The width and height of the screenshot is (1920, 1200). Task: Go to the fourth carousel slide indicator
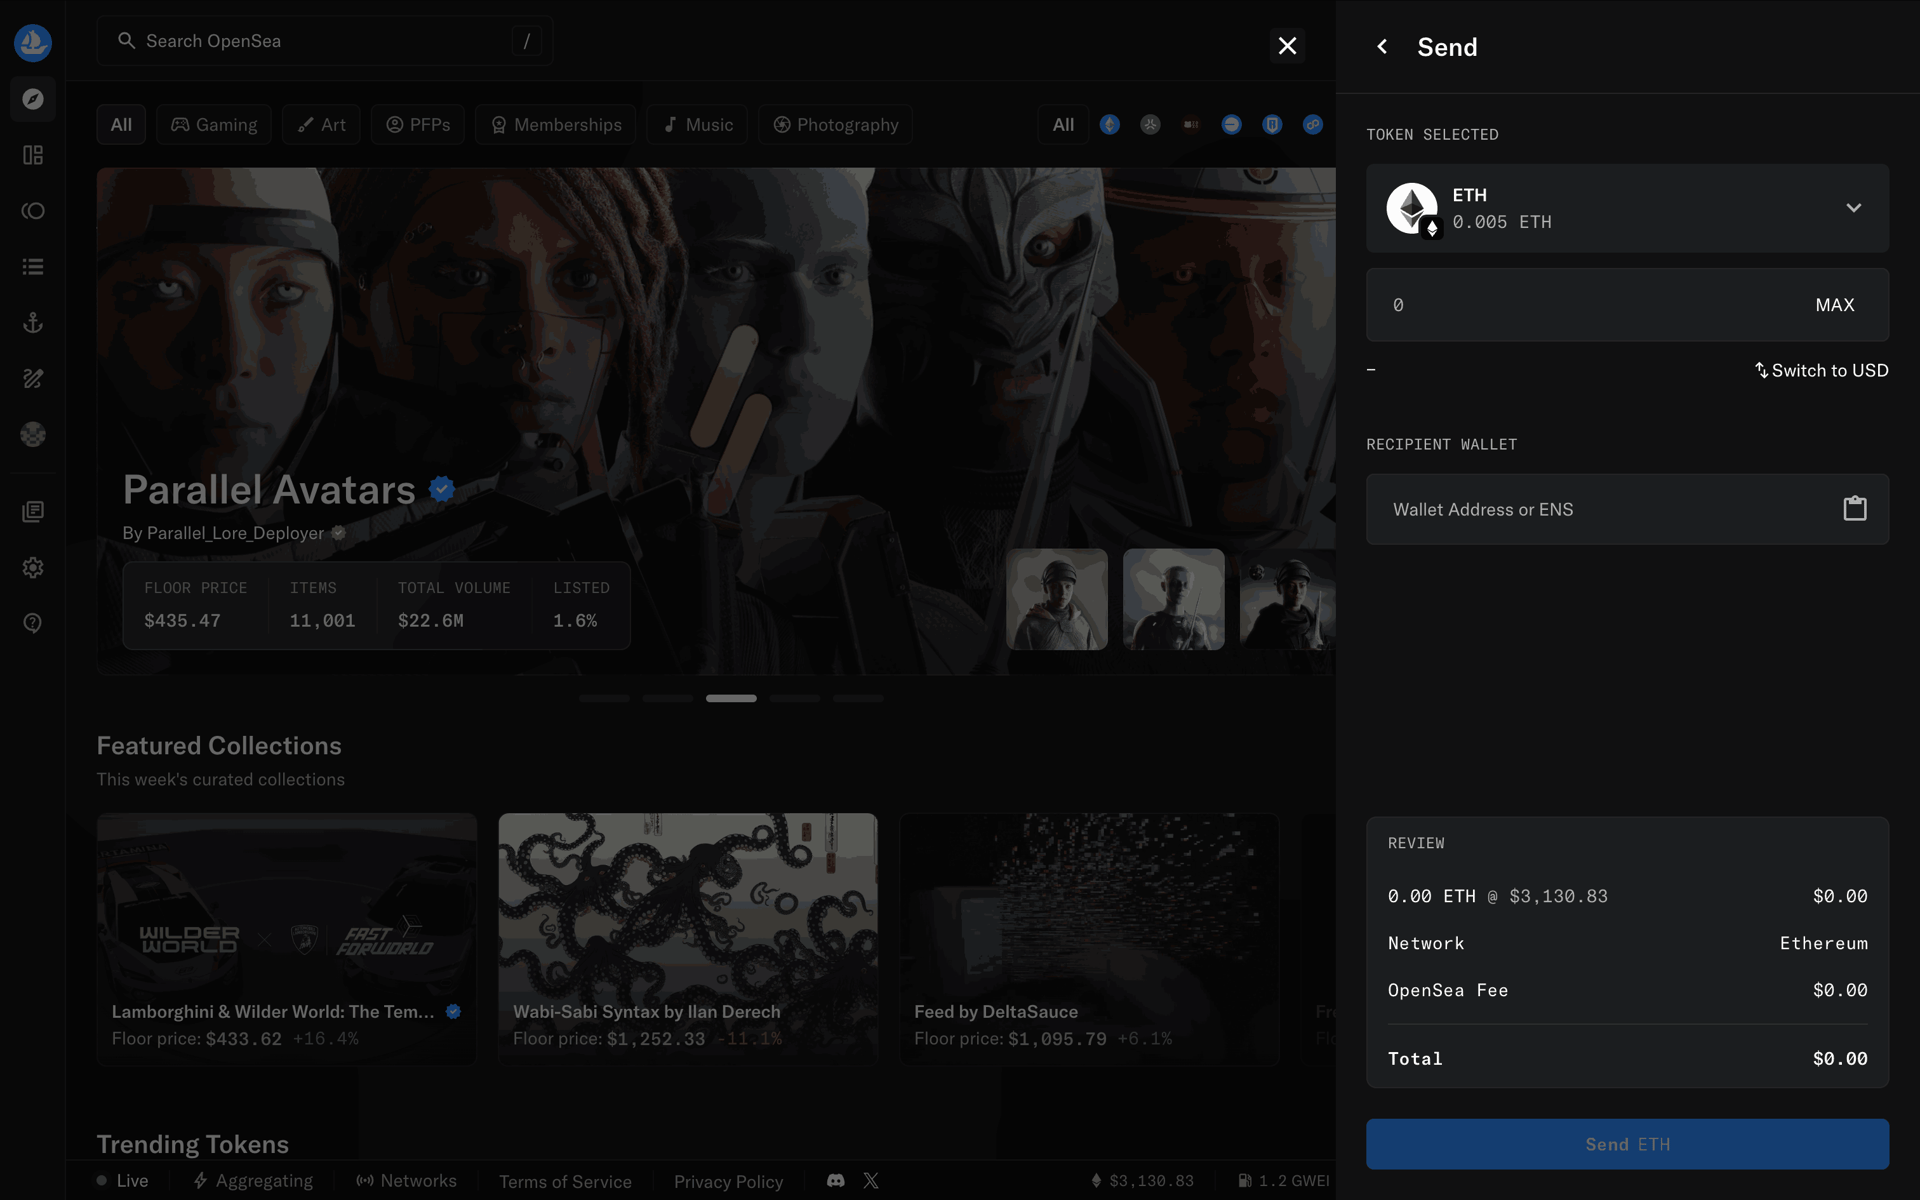(x=795, y=698)
